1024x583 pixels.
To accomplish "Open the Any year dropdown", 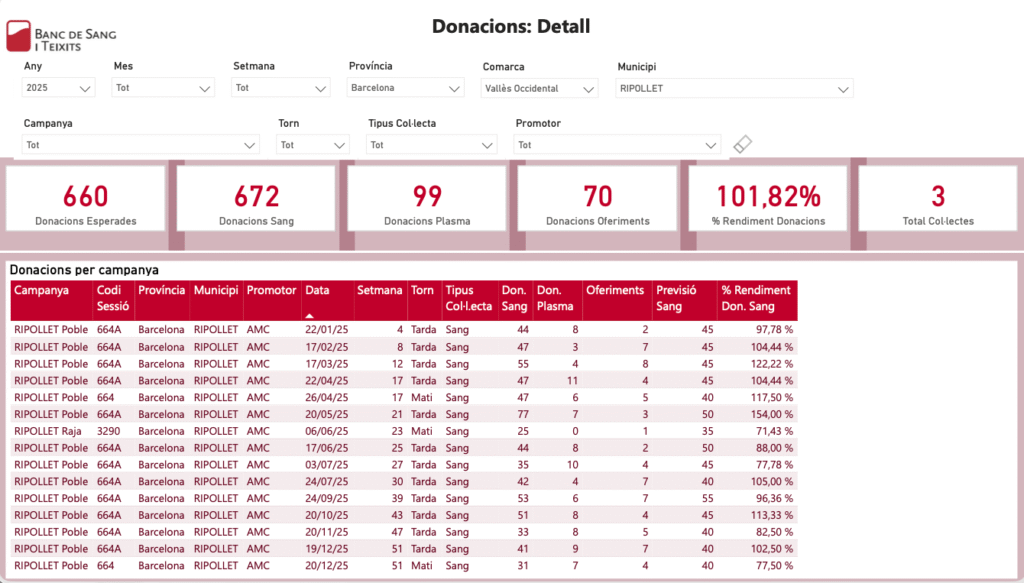I will [58, 88].
